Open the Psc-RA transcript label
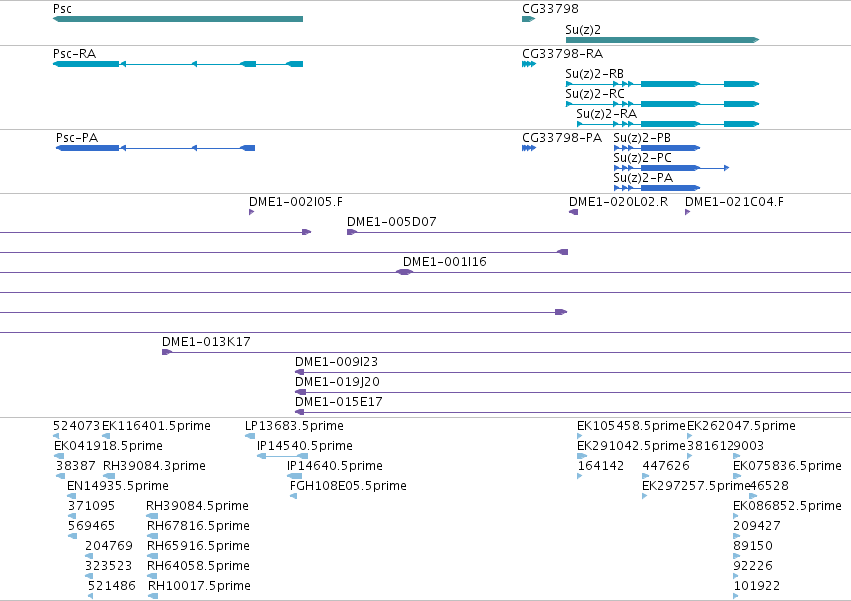The image size is (851, 601). point(74,54)
